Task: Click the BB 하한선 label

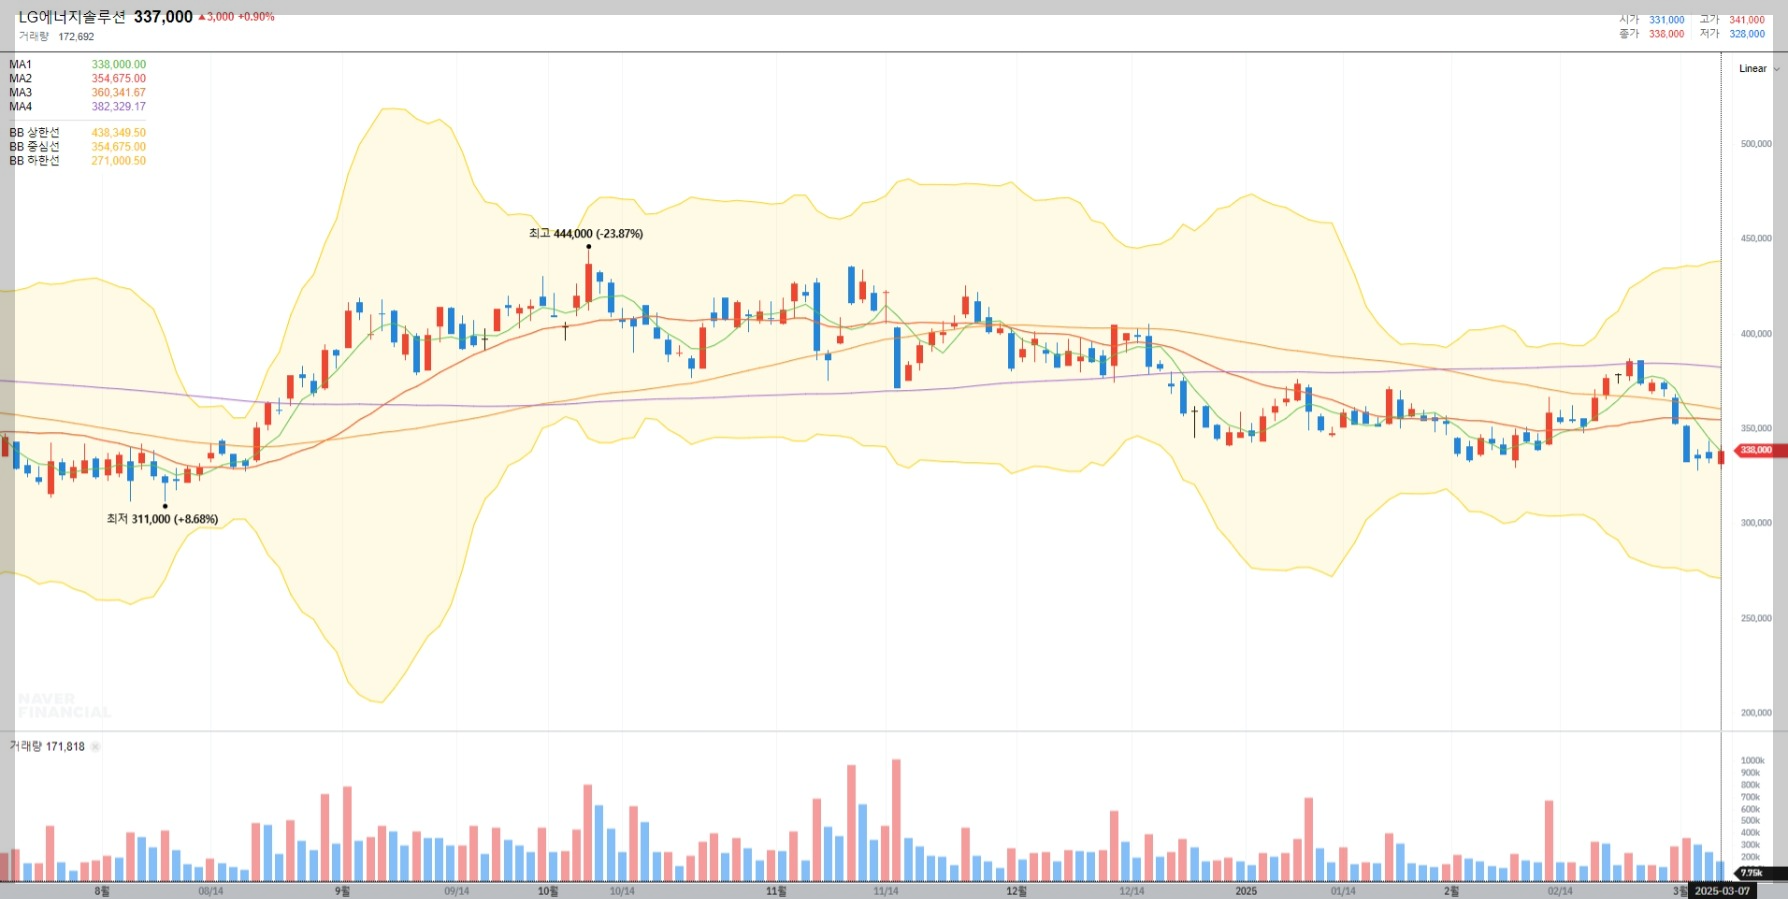Action: [x=34, y=161]
